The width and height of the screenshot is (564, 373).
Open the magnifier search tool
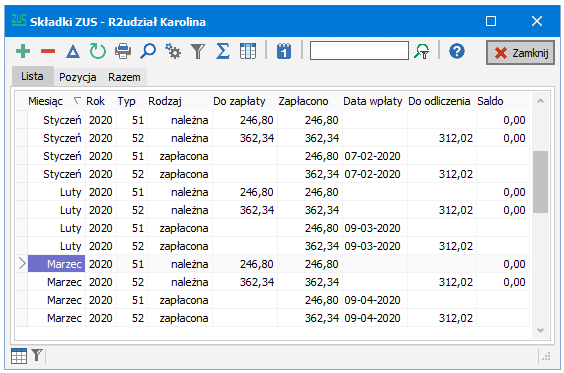coord(148,51)
